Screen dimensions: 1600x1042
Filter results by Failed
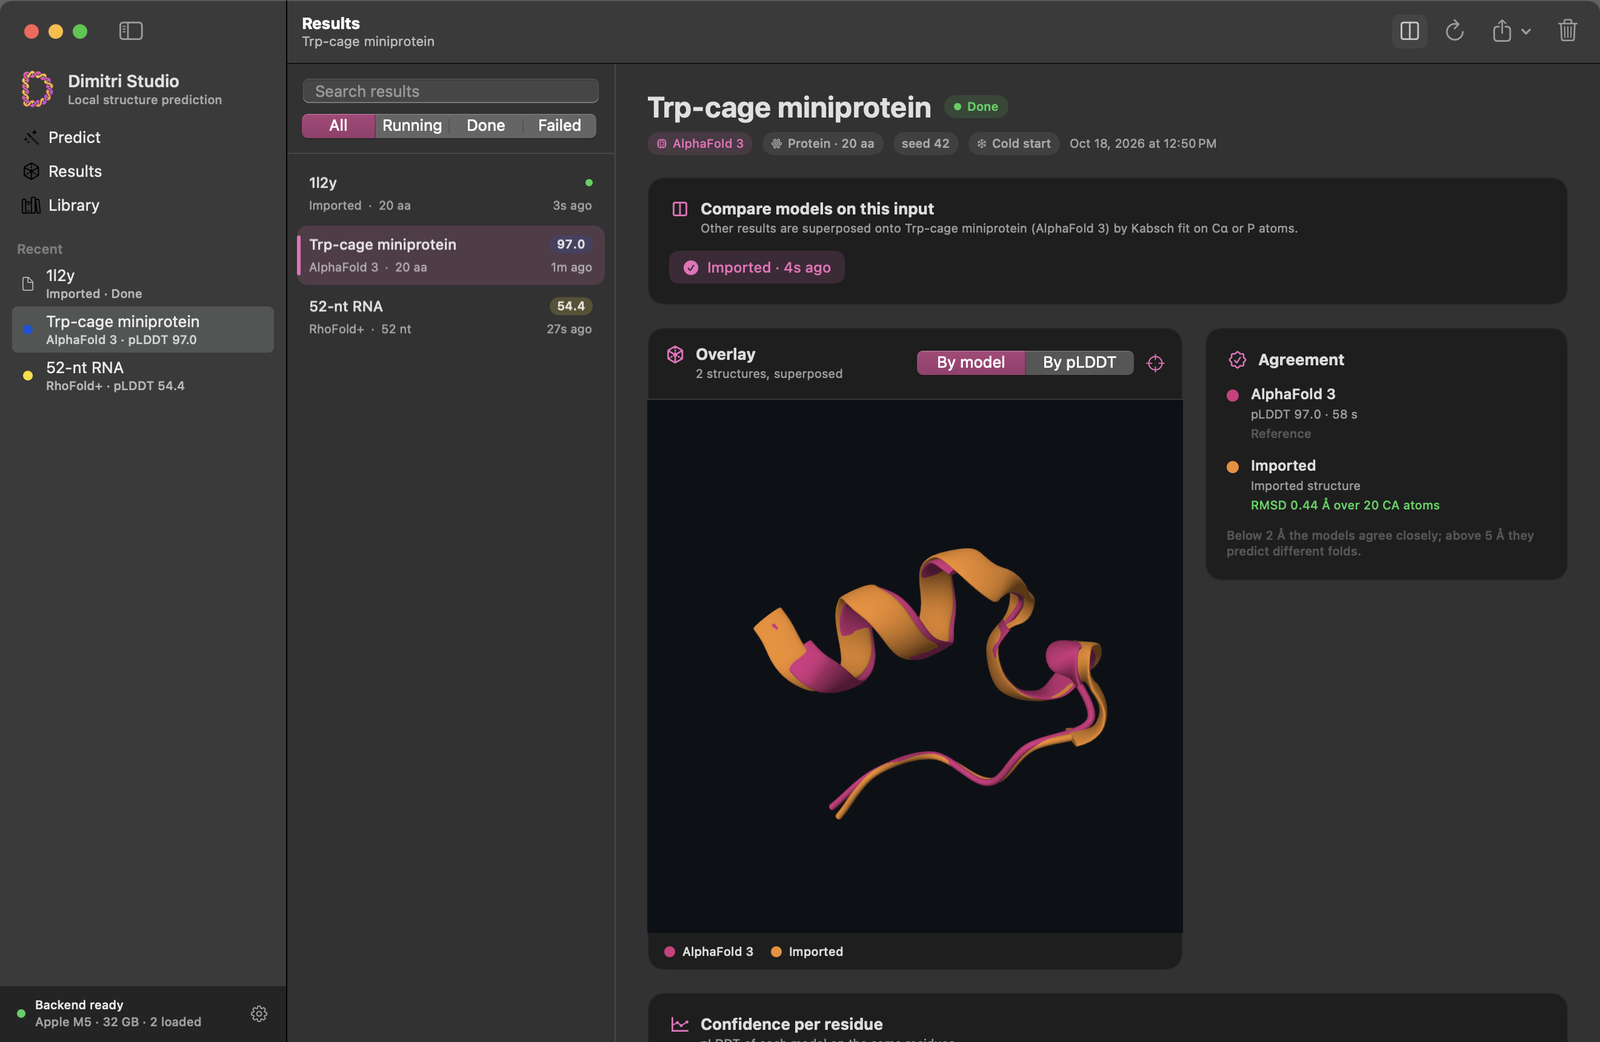point(559,125)
